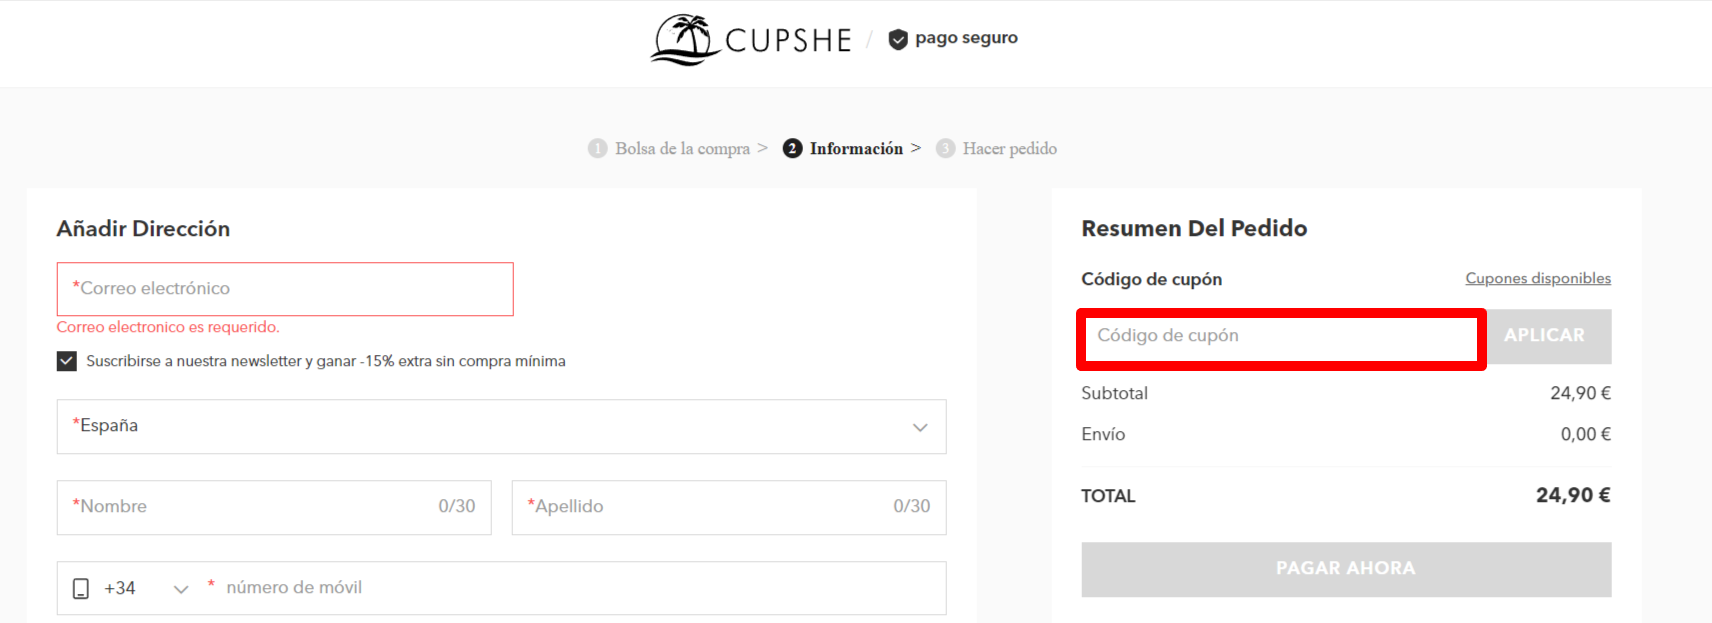Focus the Correo electrónico field
The image size is (1712, 623).
click(285, 289)
